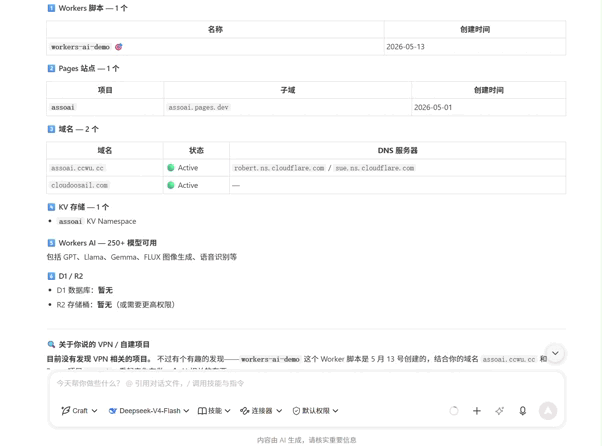Click the robert.ns.cloudflare.com nameserver text

click(279, 168)
